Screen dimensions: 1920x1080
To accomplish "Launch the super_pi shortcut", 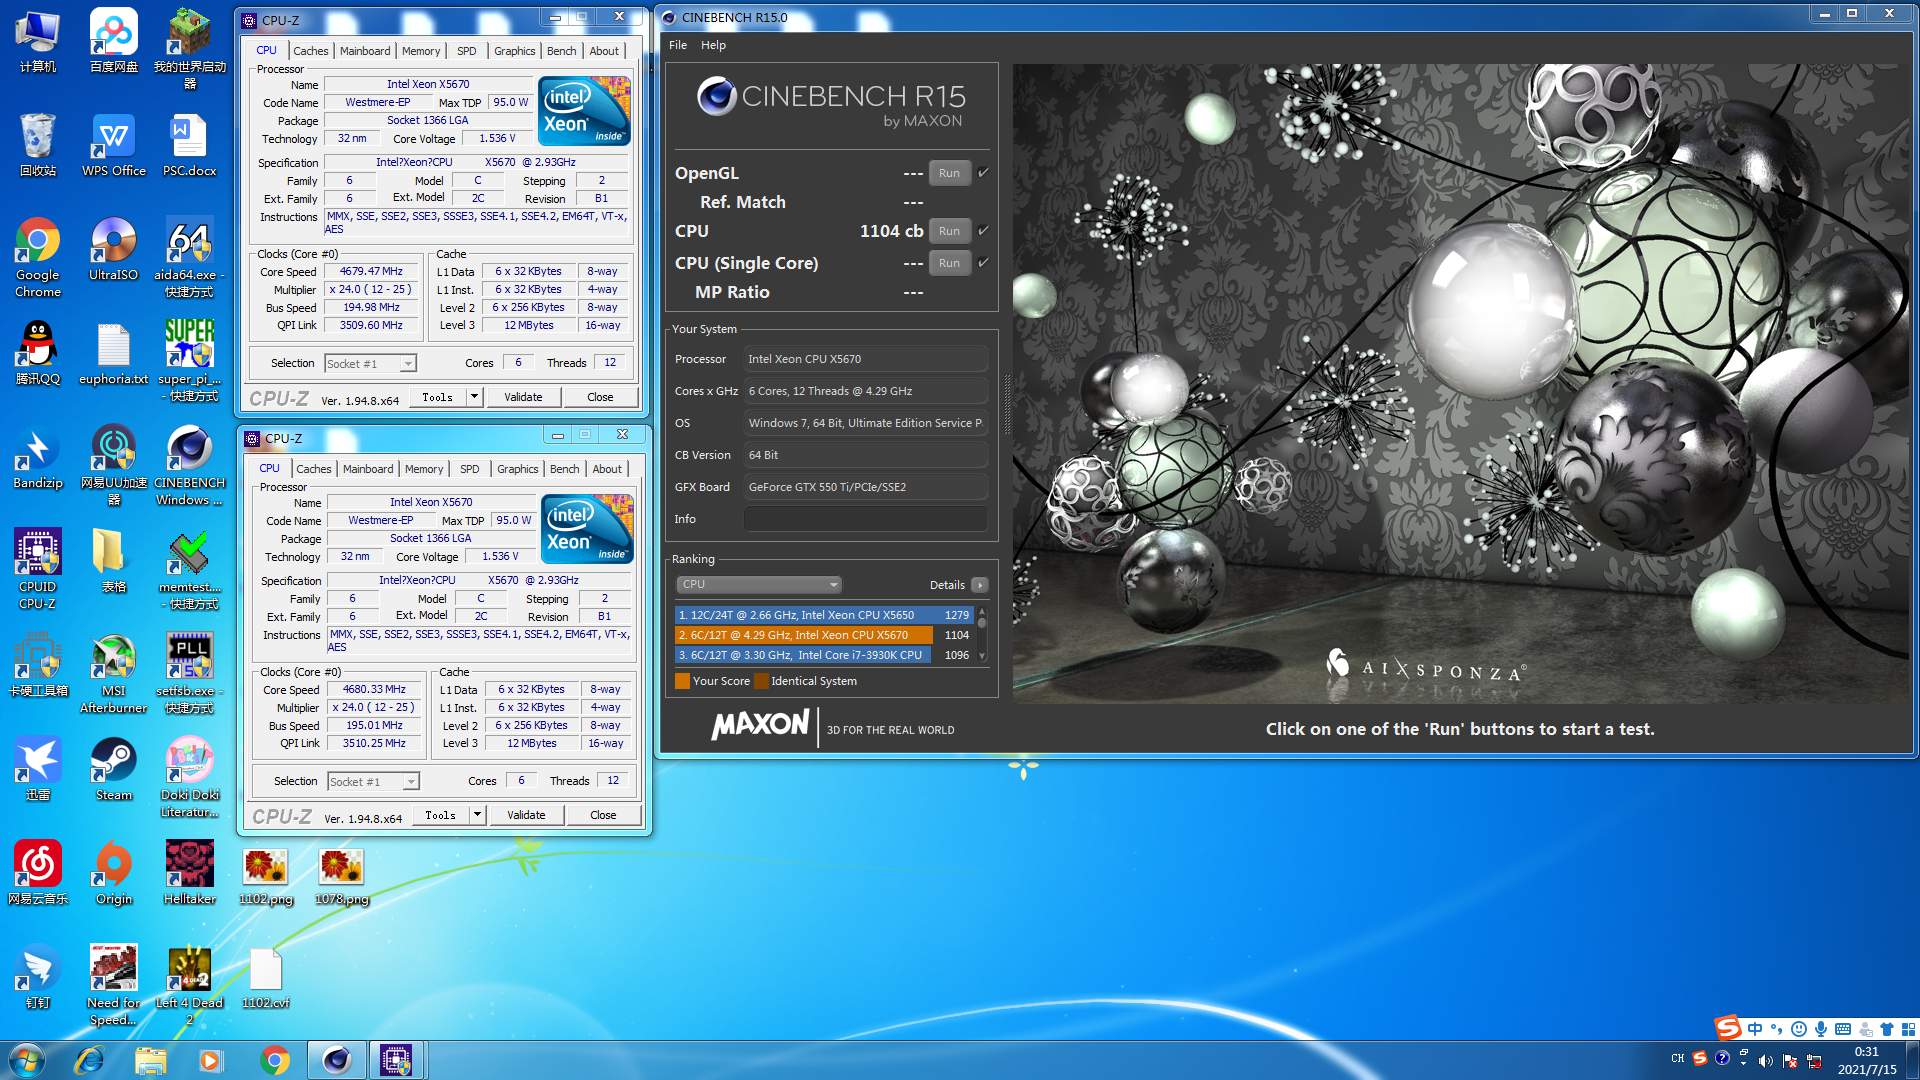I will 189,361.
